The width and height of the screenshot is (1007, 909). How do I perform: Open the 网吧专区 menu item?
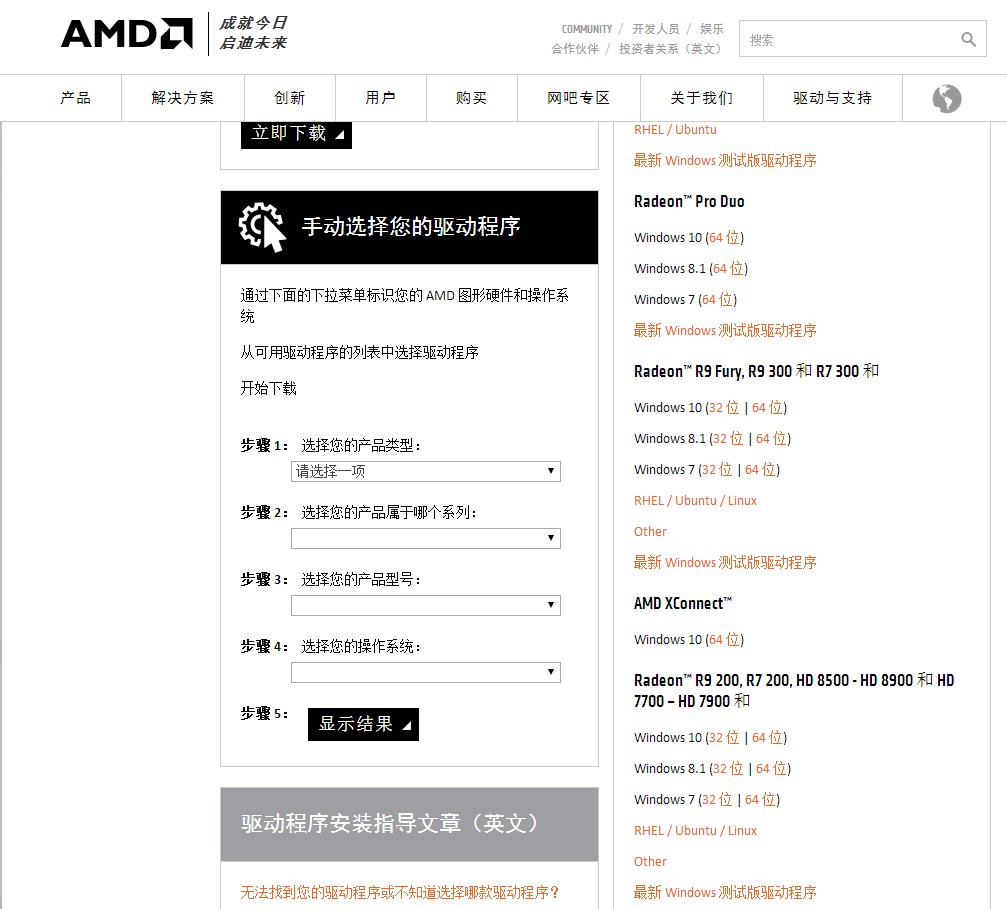[x=577, y=98]
